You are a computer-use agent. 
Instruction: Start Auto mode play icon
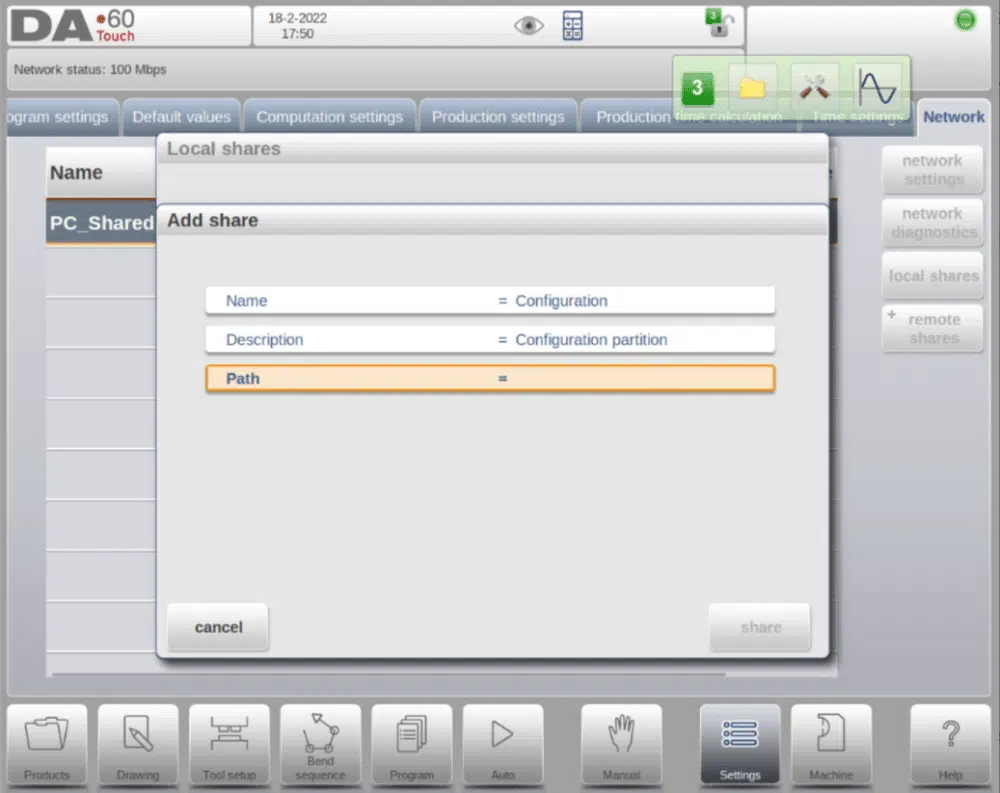(503, 744)
